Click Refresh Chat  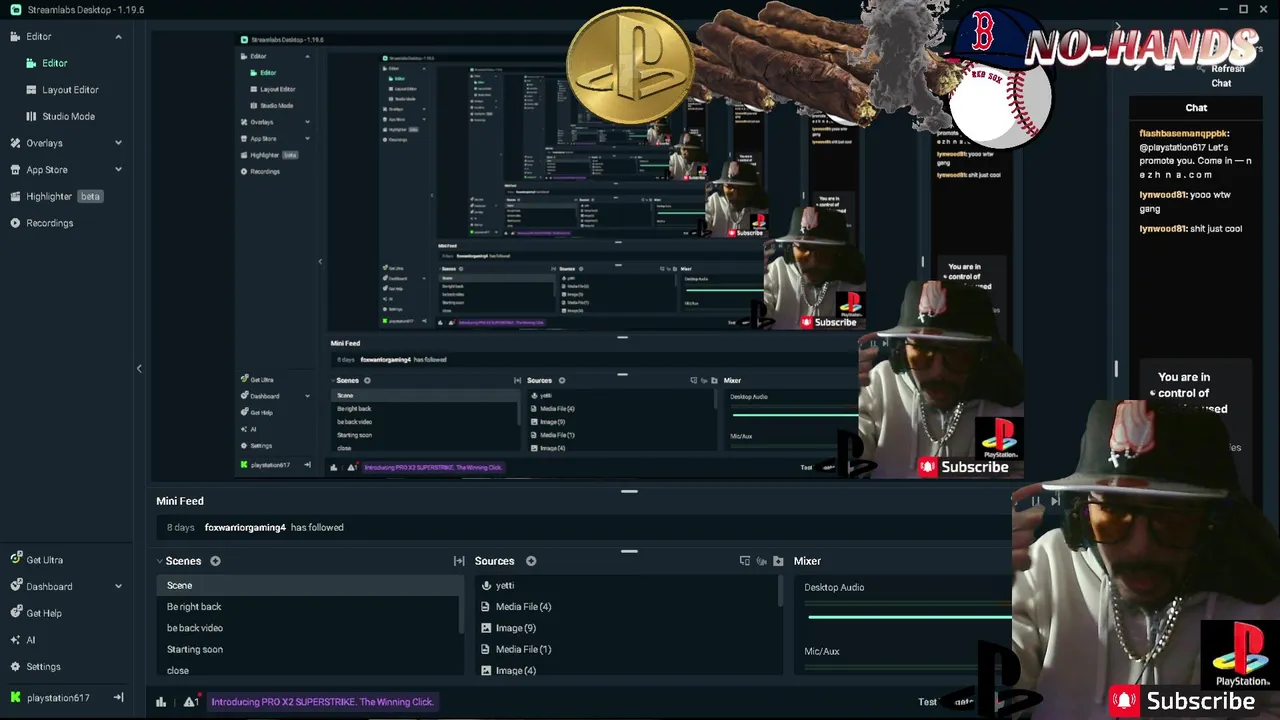(1222, 76)
